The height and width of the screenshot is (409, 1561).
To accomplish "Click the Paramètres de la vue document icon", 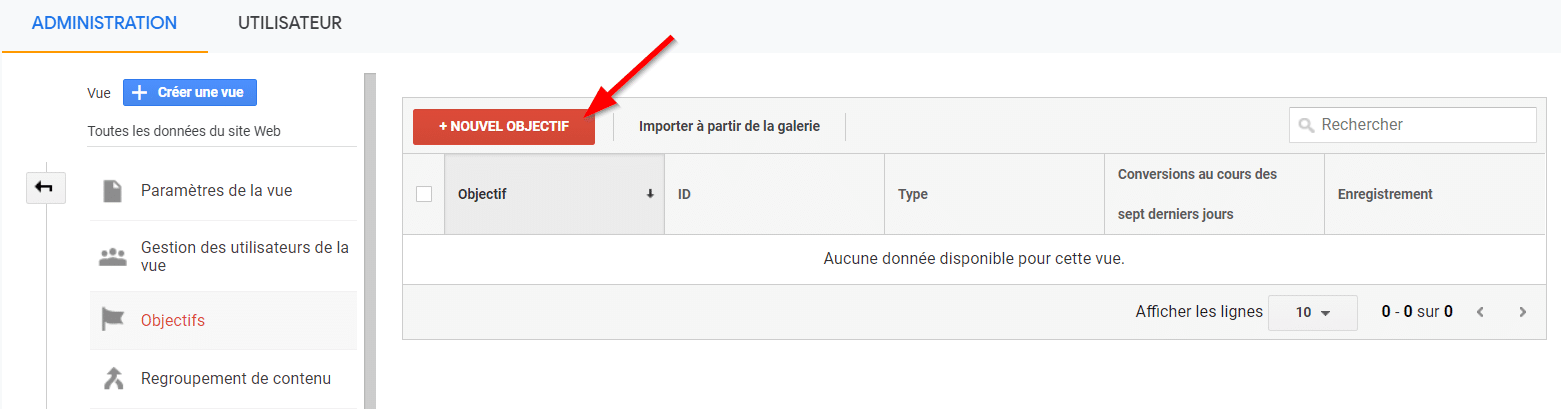I will pyautogui.click(x=113, y=190).
